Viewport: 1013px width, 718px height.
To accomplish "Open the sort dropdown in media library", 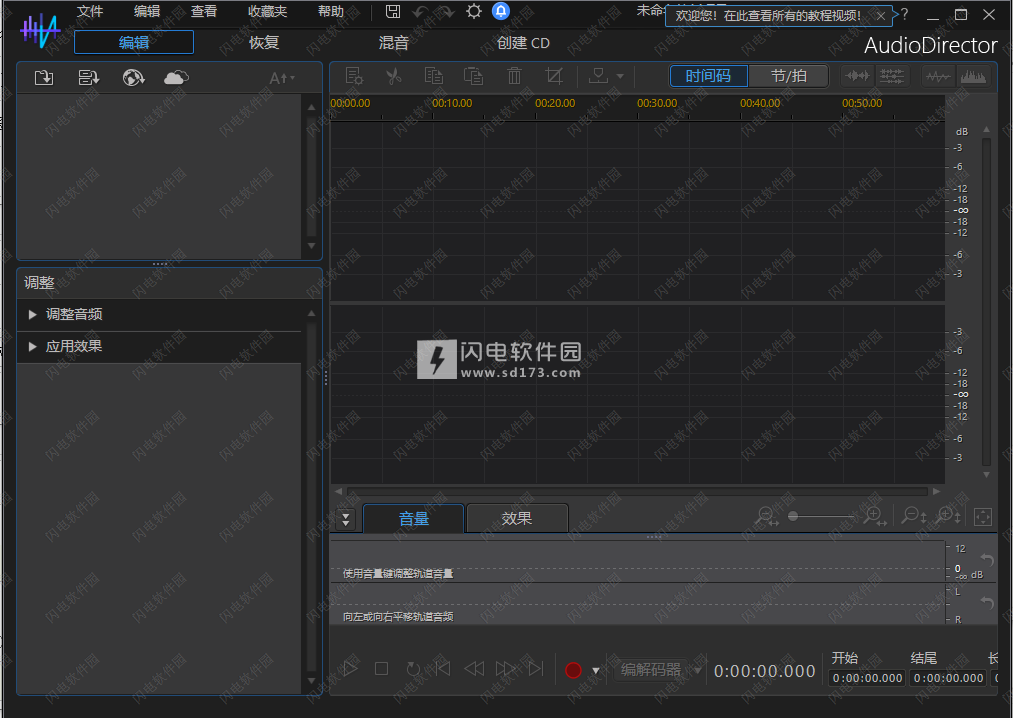I will (x=282, y=78).
